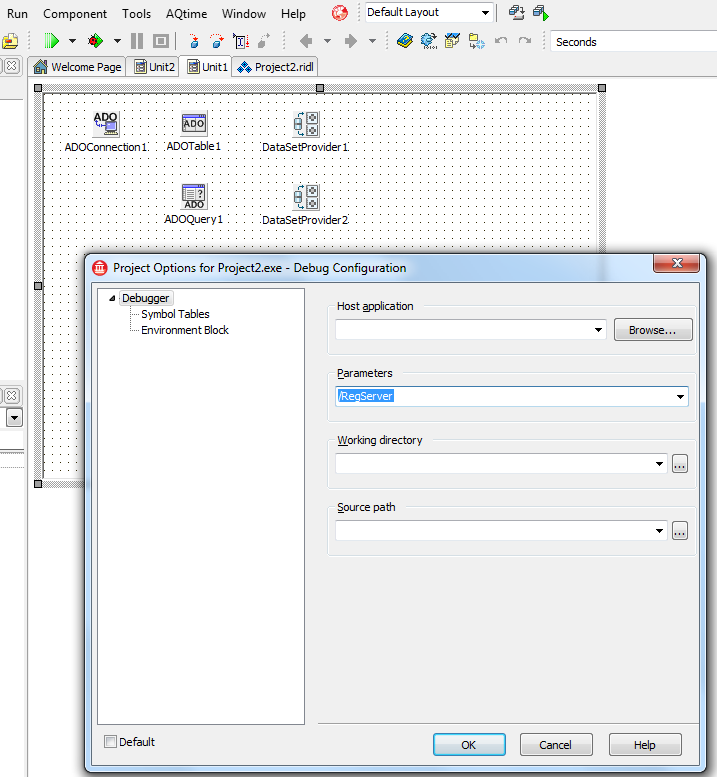Click the set debug desktop icon
The image size is (717, 777).
pos(541,13)
